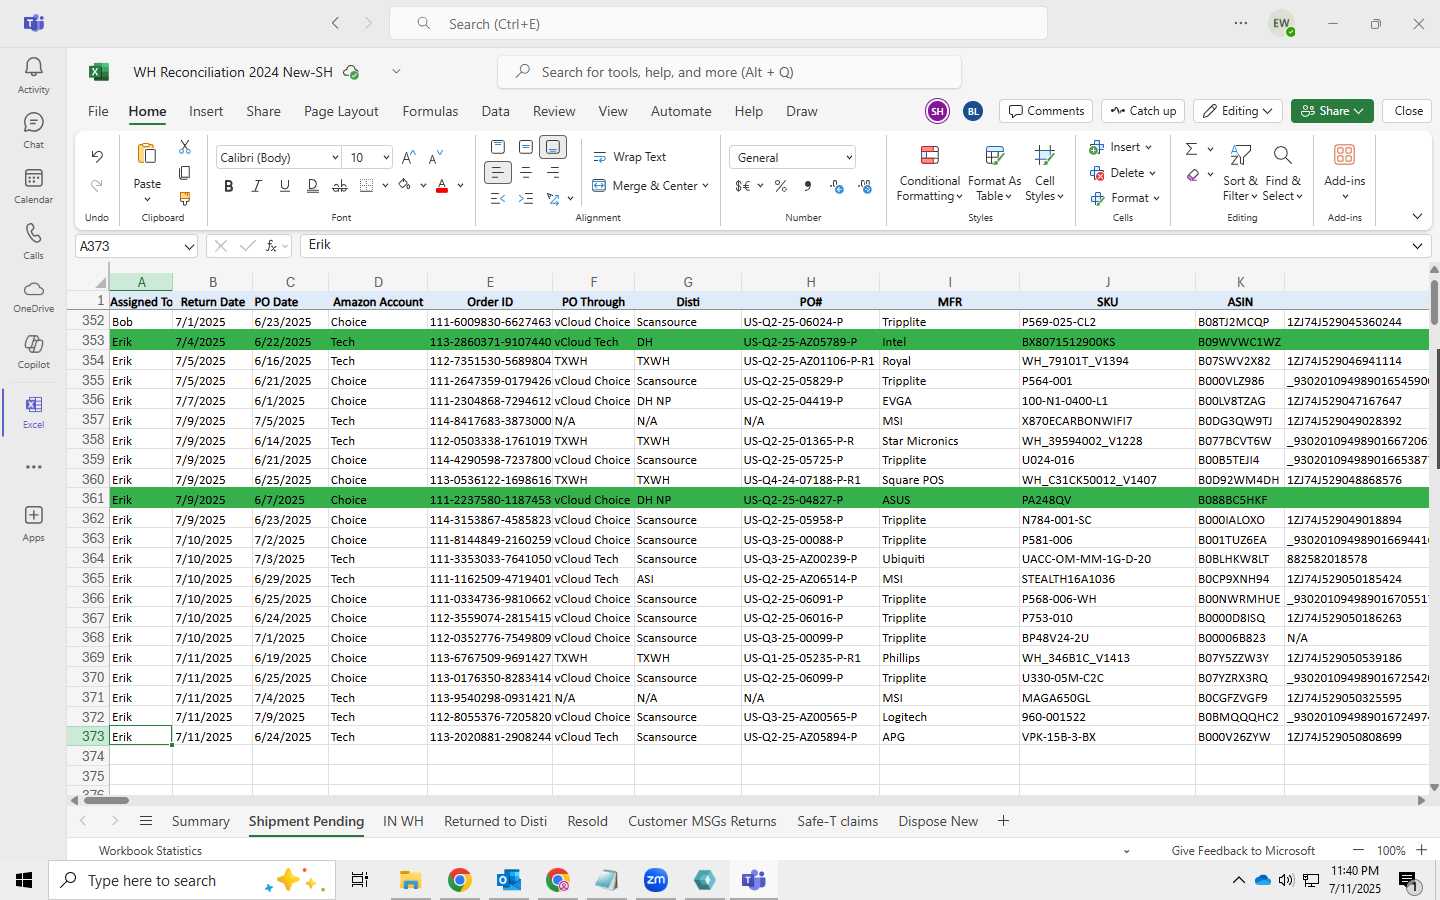Open the Formulas ribbon tab

pos(430,111)
